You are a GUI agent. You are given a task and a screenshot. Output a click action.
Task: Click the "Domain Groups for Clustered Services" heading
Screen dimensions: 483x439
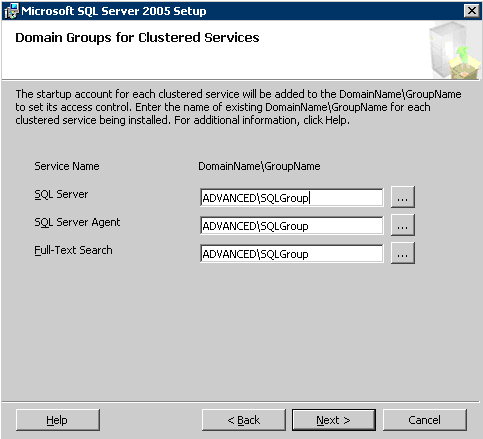click(x=137, y=38)
